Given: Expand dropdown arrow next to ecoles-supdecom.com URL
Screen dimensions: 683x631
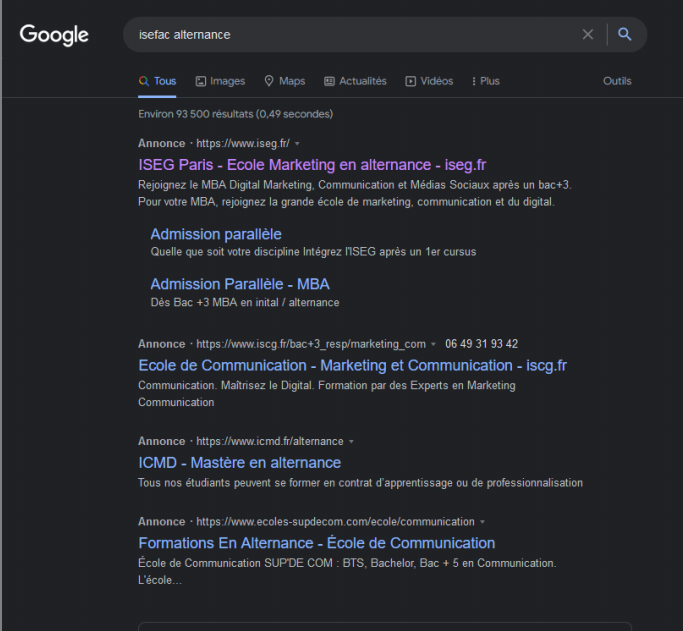Looking at the screenshot, I should [482, 522].
